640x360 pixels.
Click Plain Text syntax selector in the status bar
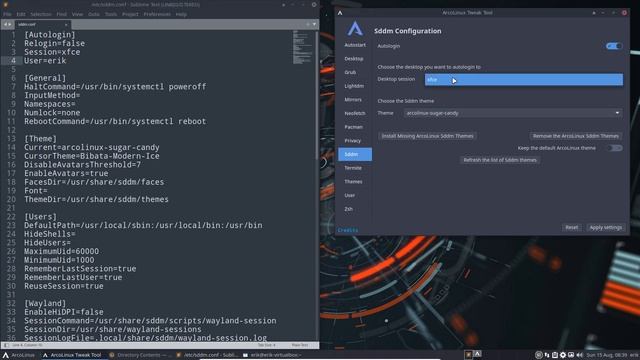(300, 345)
